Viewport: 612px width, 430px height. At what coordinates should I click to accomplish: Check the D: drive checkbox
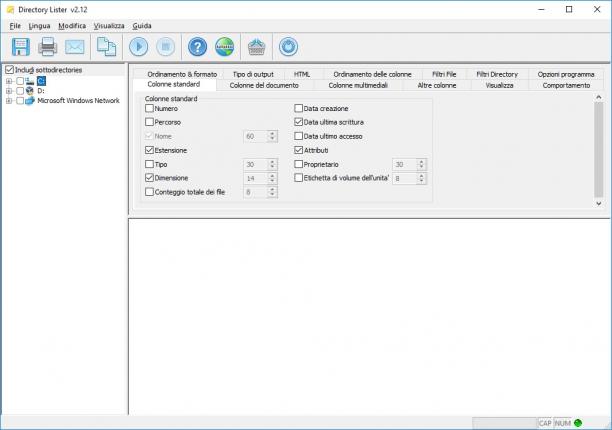[x=20, y=91]
